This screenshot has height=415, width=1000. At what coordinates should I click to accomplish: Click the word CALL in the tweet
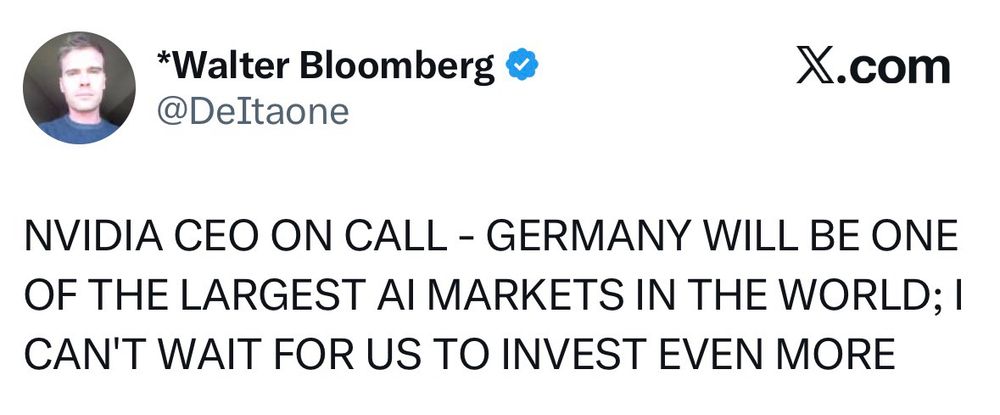(395, 236)
